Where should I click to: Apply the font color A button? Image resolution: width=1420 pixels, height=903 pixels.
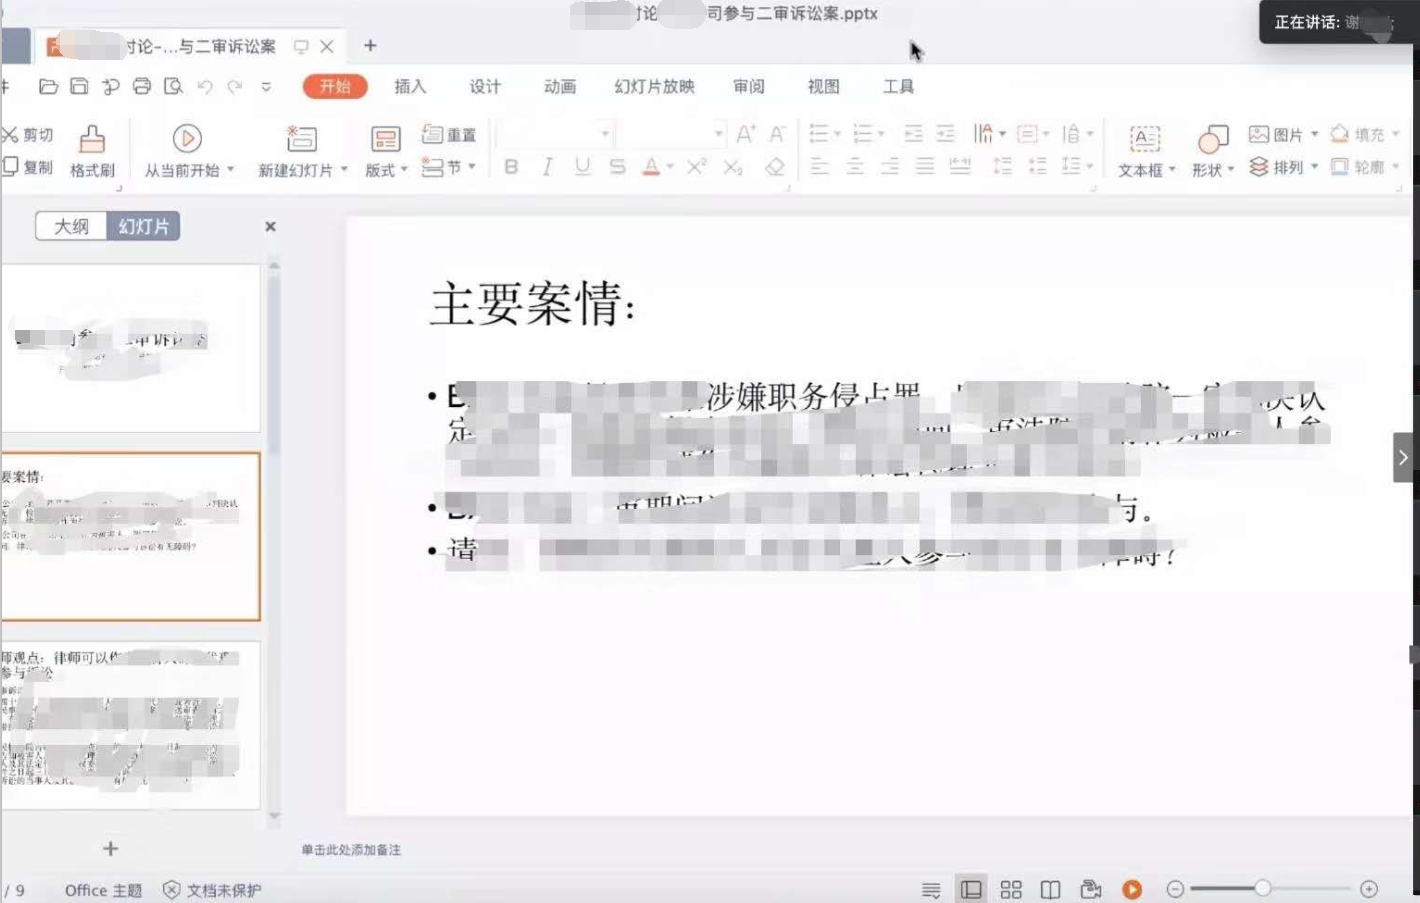pos(651,167)
